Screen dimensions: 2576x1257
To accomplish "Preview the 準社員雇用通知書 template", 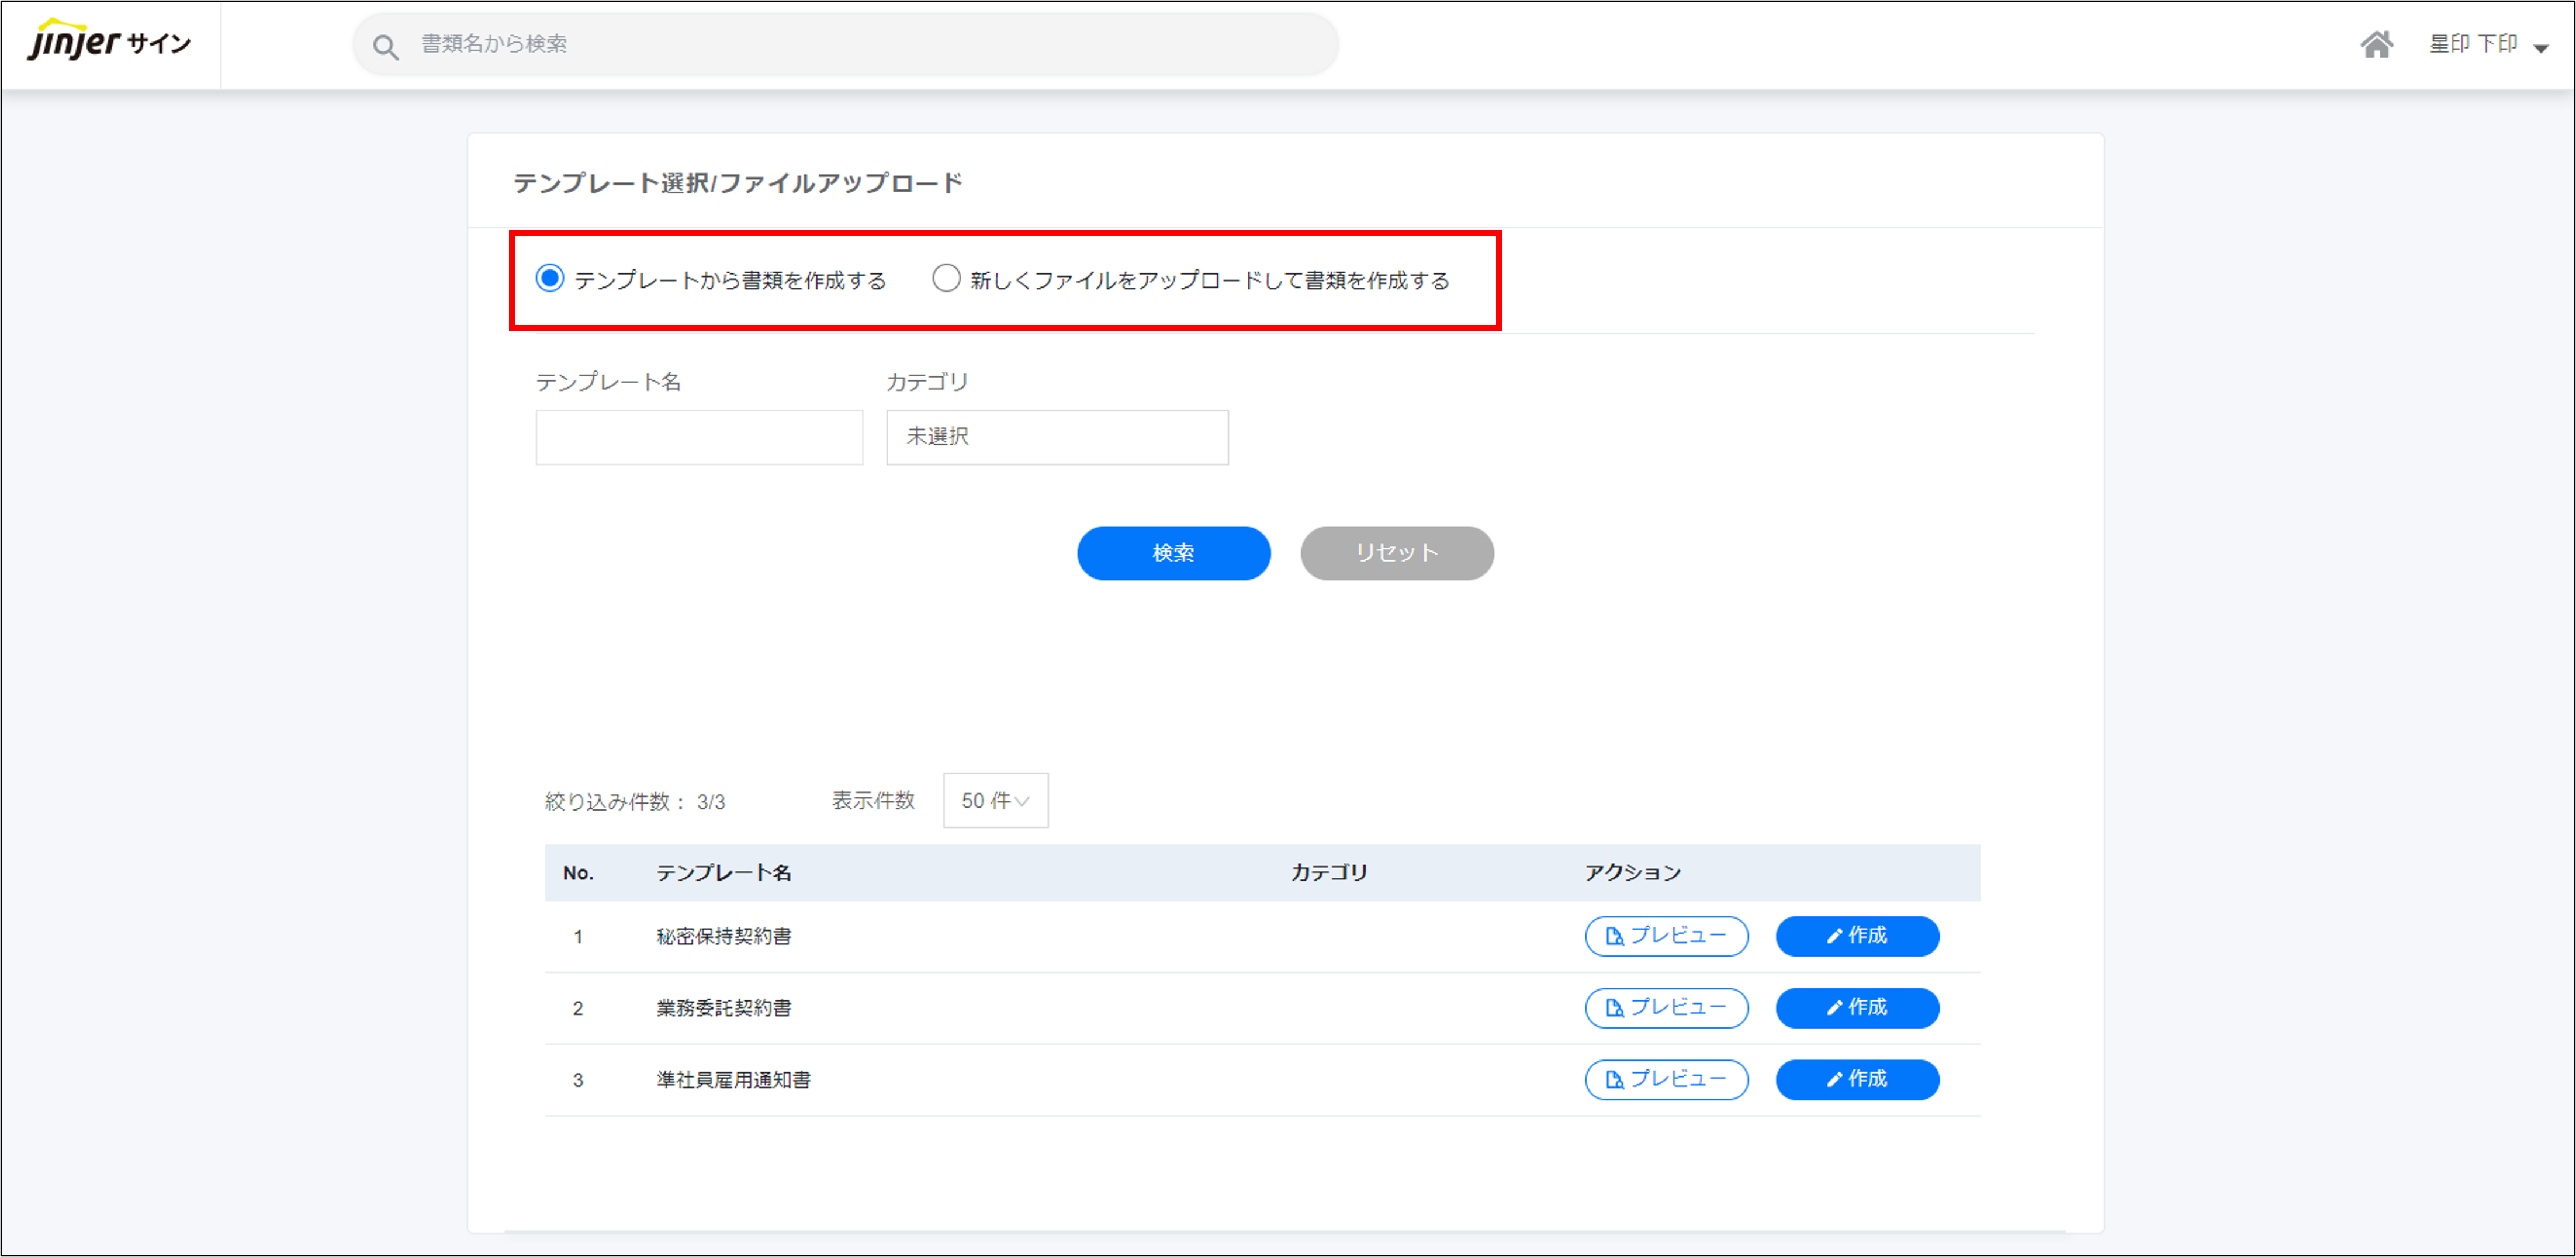I will coord(1666,1080).
